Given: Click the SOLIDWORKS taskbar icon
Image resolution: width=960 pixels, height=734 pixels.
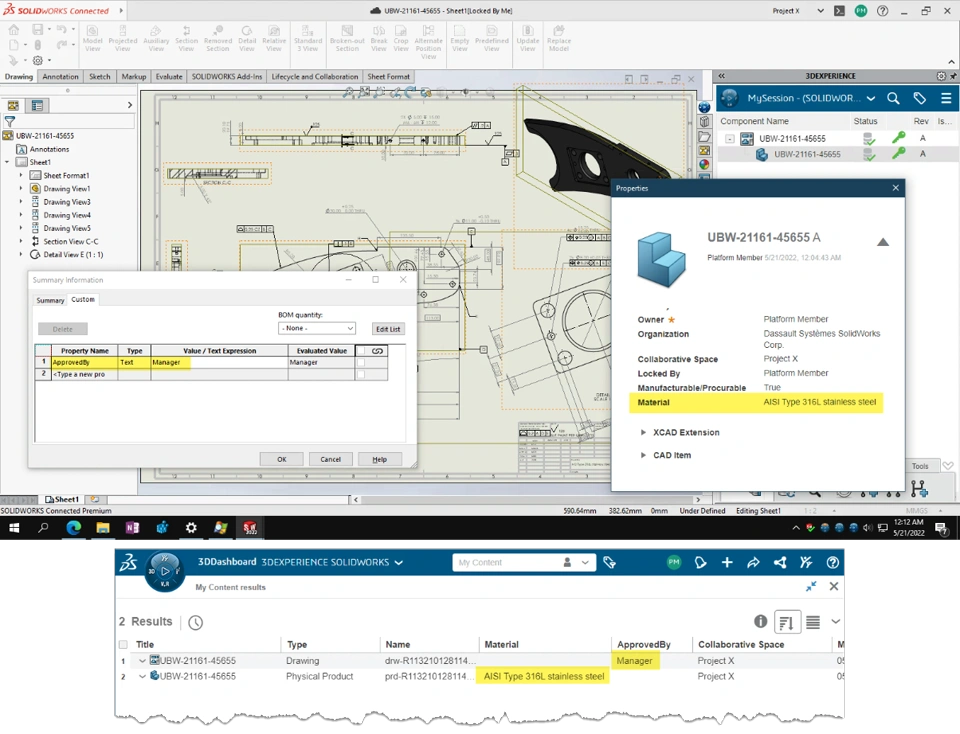Looking at the screenshot, I should click(250, 528).
